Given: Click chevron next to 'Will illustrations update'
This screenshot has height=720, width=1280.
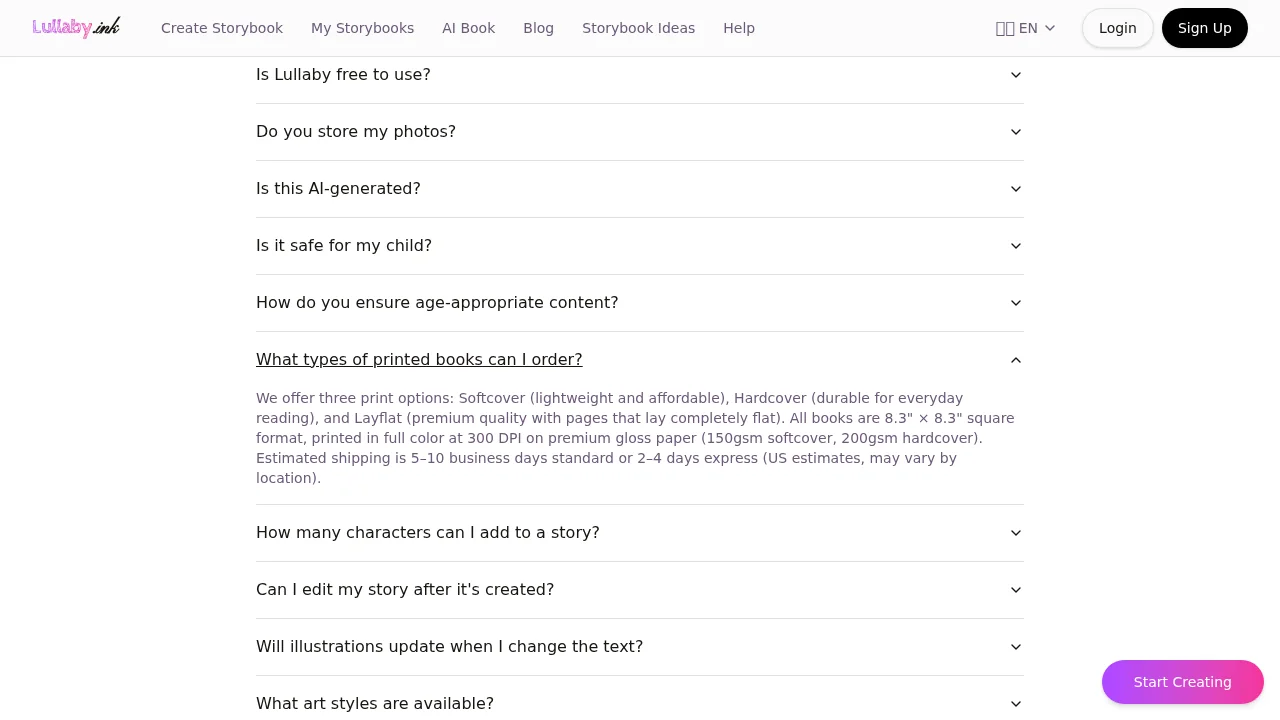Looking at the screenshot, I should [1015, 647].
